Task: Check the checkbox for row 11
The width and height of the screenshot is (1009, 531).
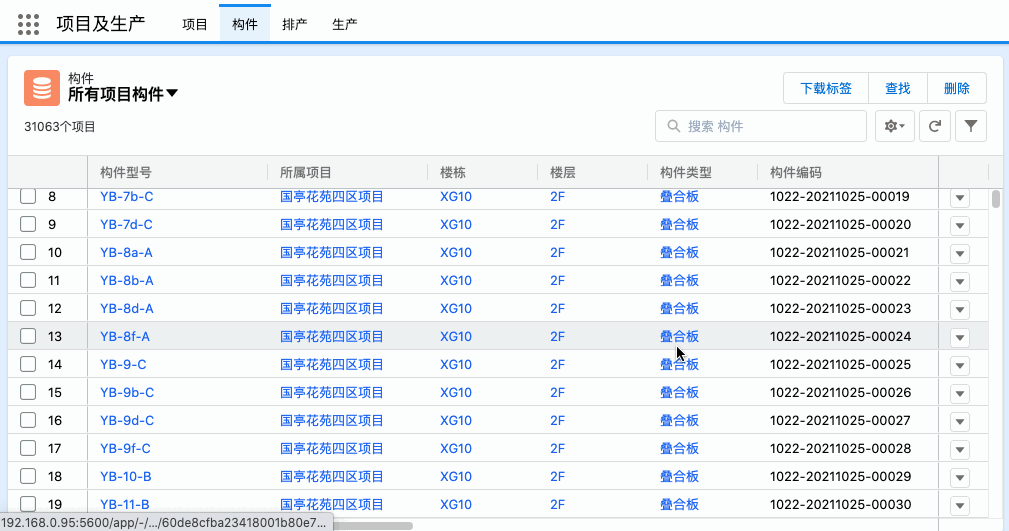Action: click(28, 280)
